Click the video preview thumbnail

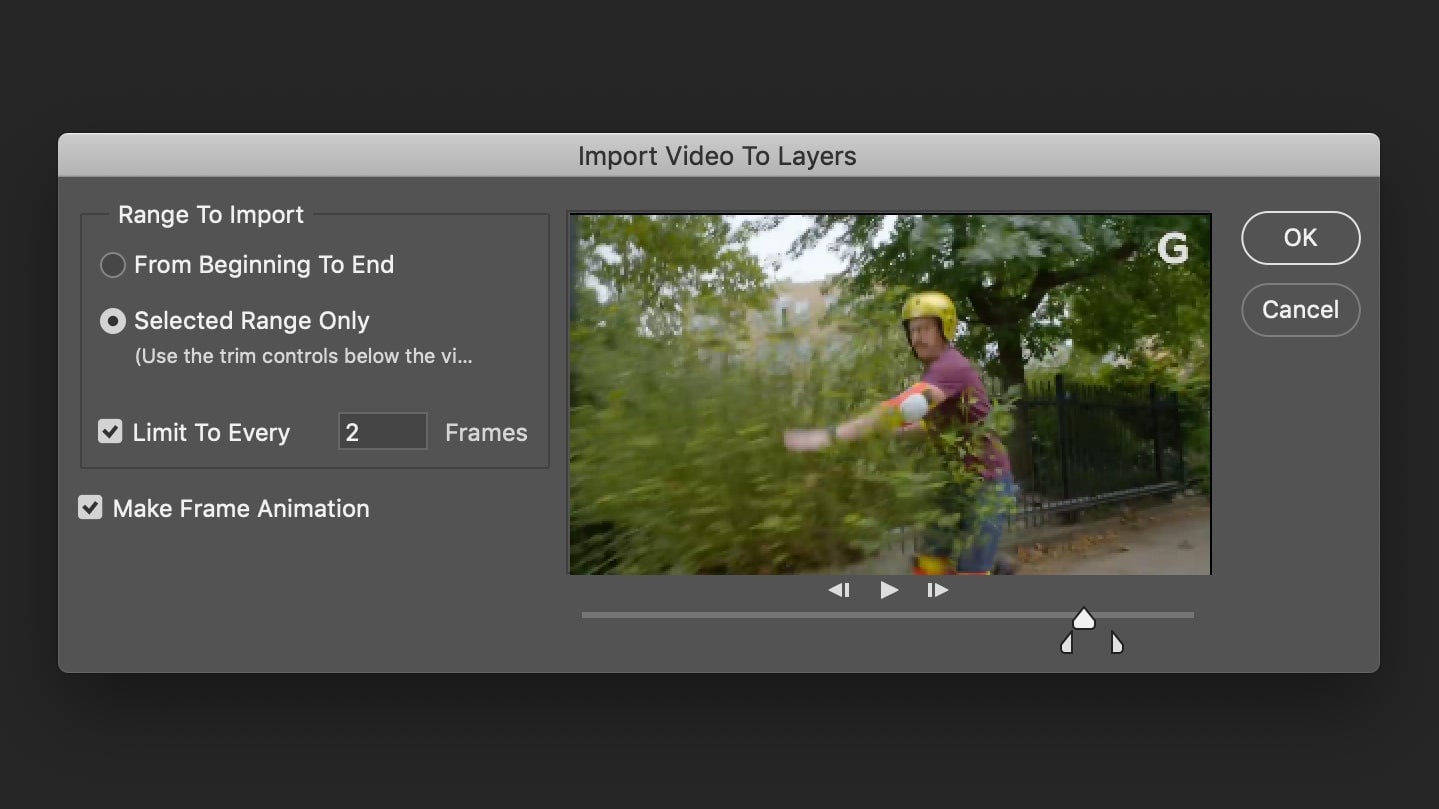tap(889, 392)
